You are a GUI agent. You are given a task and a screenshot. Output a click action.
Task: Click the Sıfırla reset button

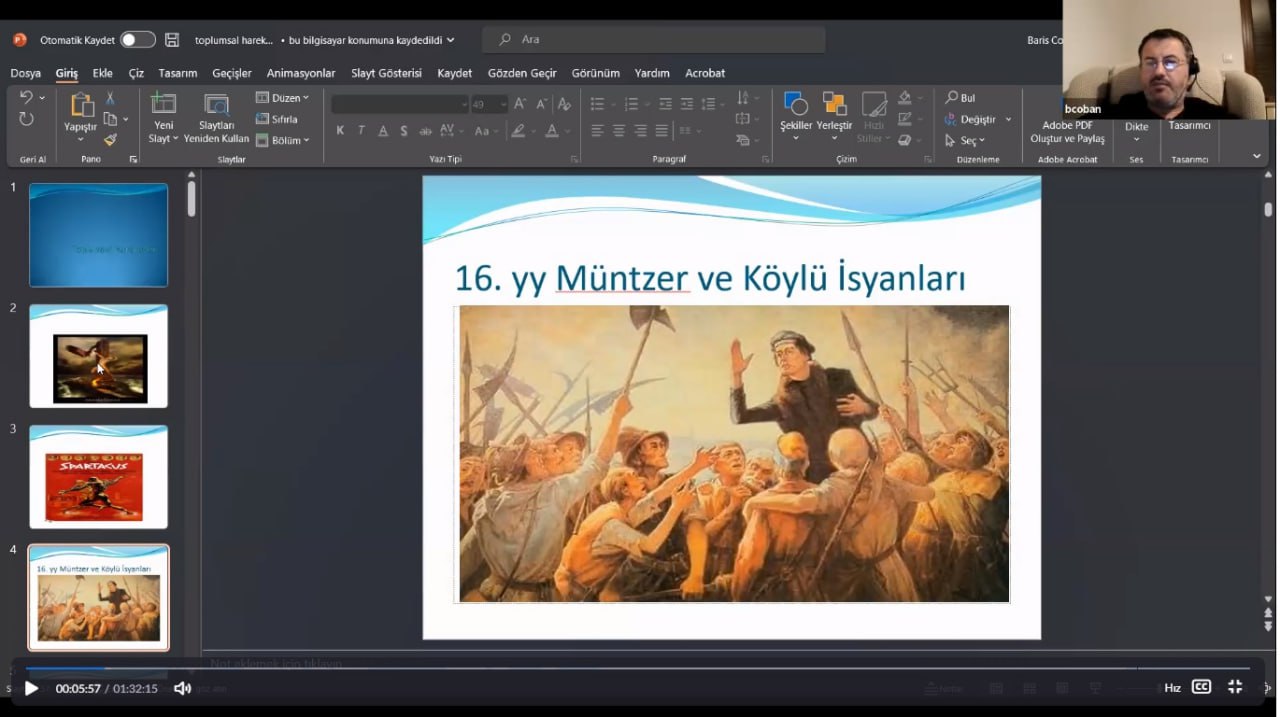coord(277,119)
